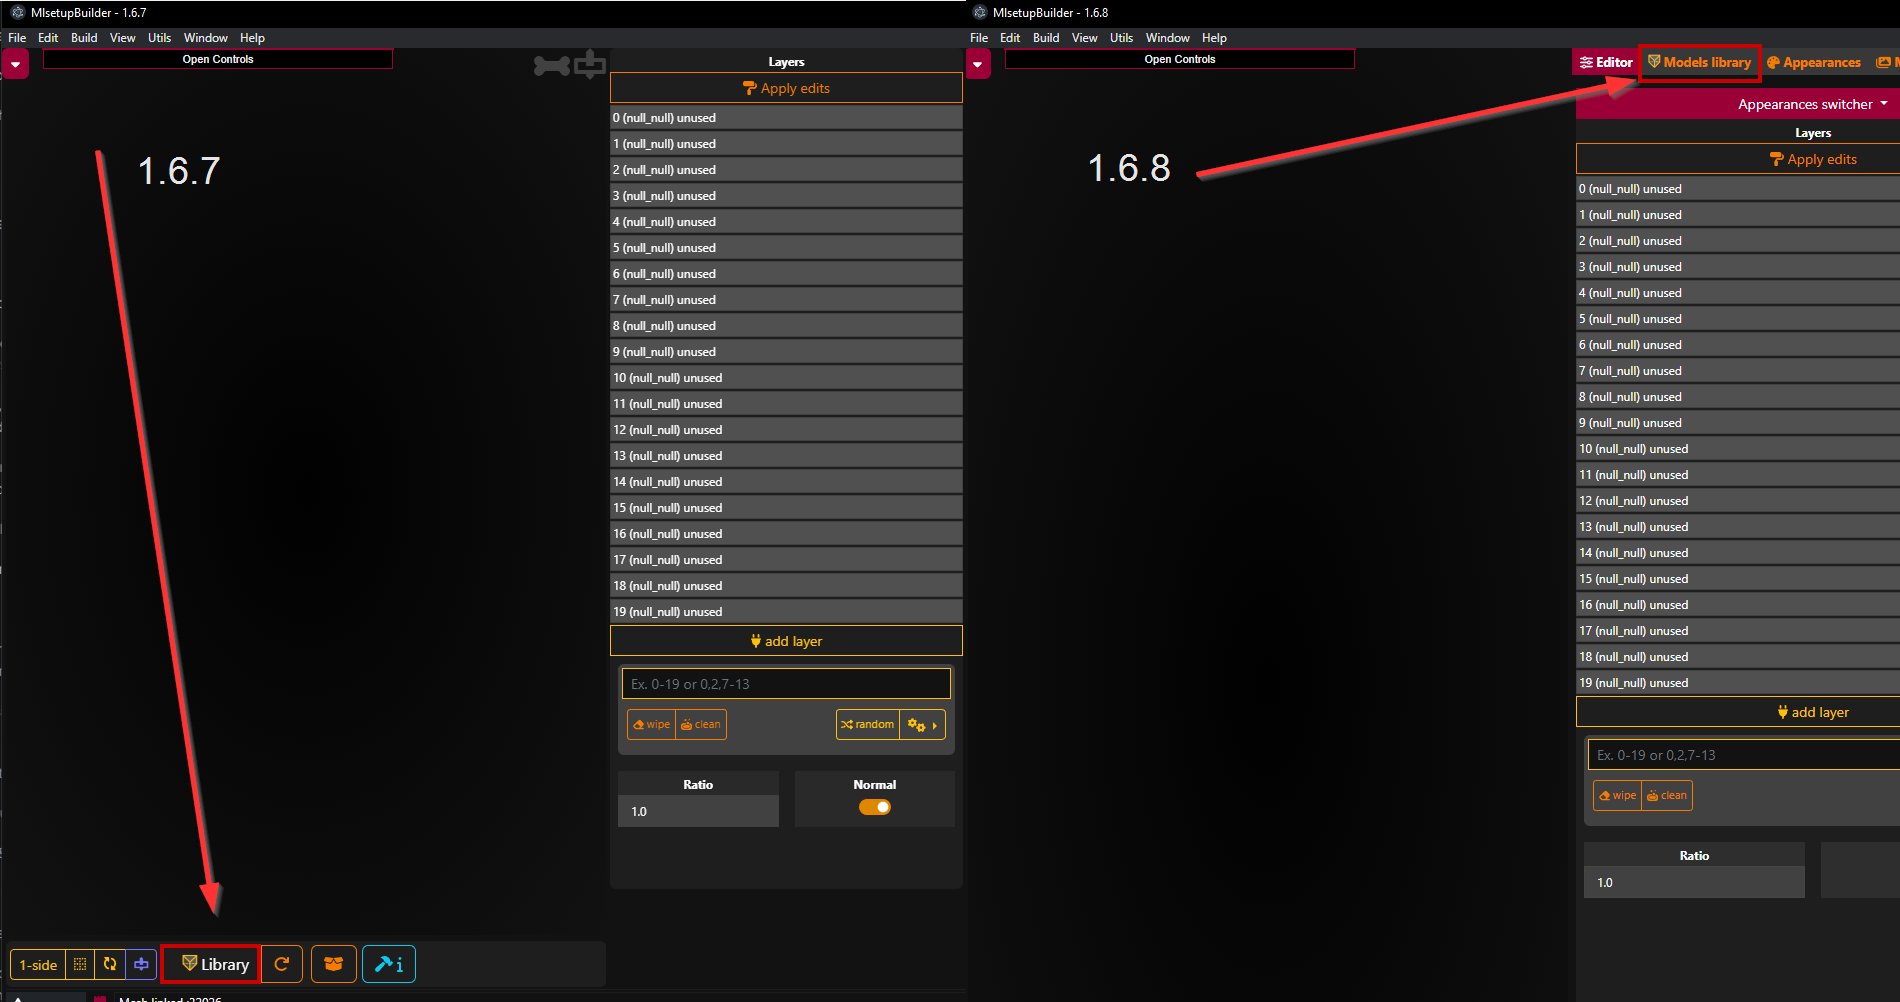The height and width of the screenshot is (1002, 1900).
Task: Click the layer range input field in 1.6.7
Action: tap(786, 684)
